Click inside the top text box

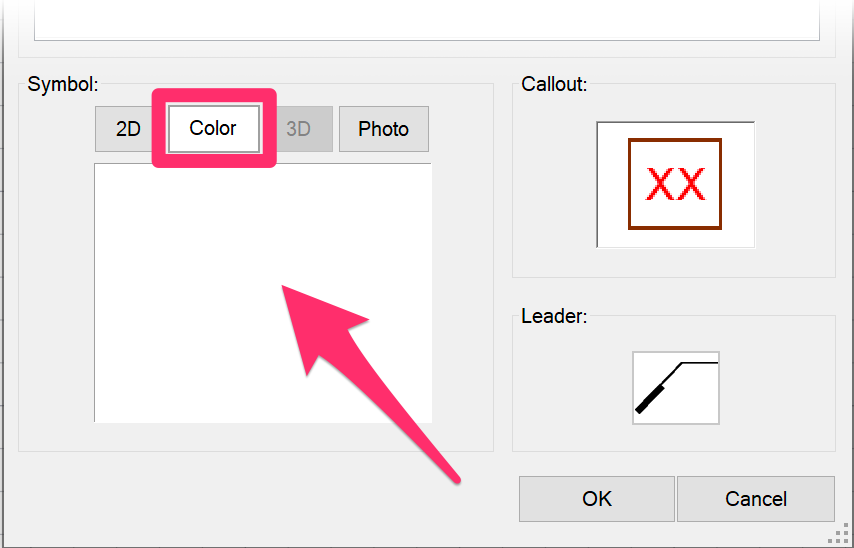click(426, 19)
